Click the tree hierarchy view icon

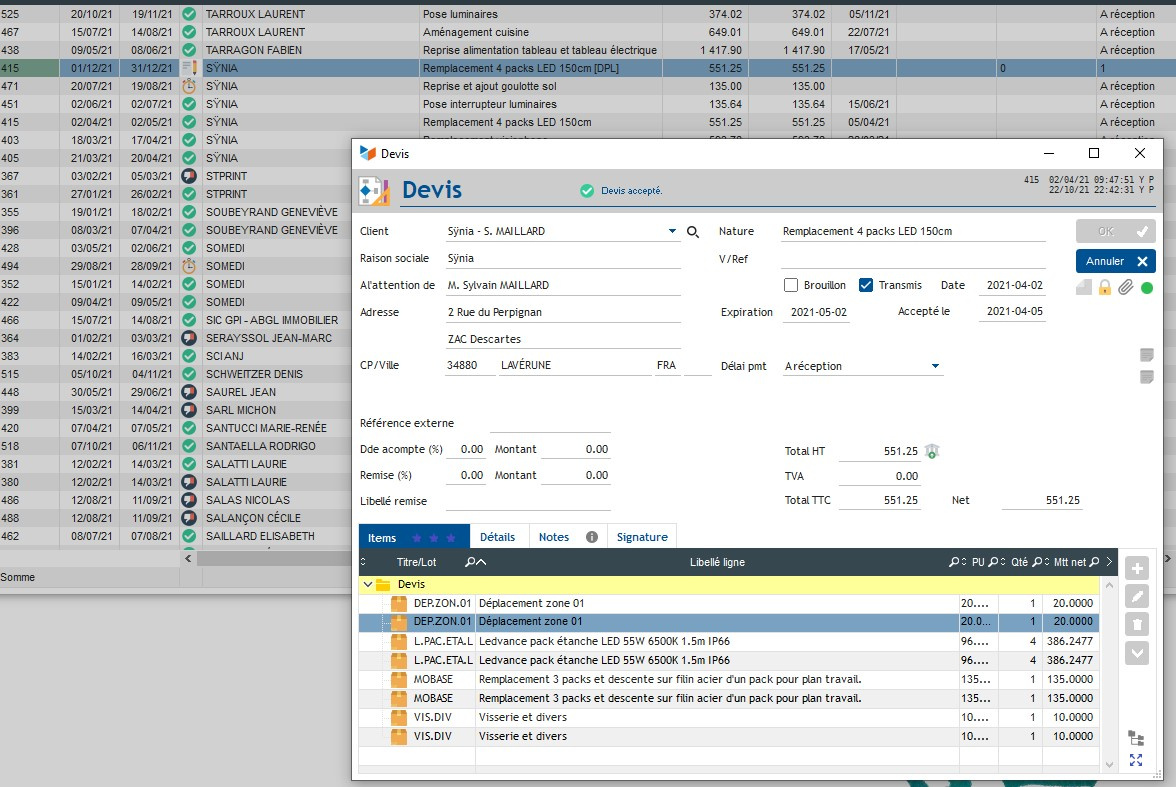pyautogui.click(x=1136, y=738)
